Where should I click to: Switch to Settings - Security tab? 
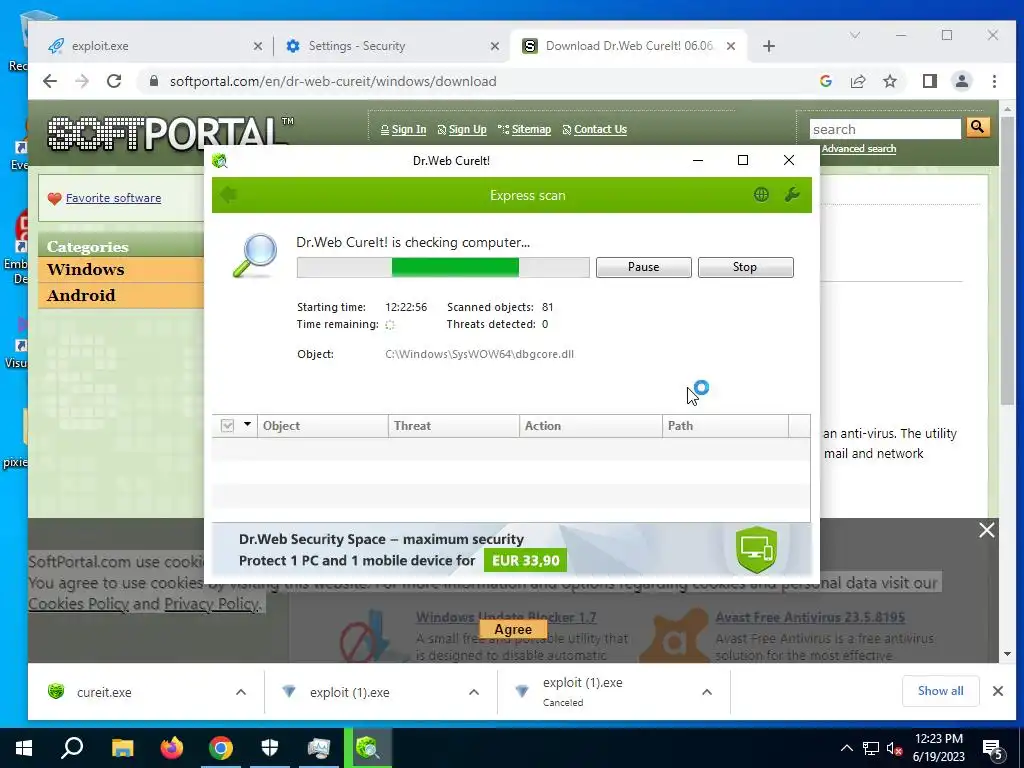(x=390, y=46)
